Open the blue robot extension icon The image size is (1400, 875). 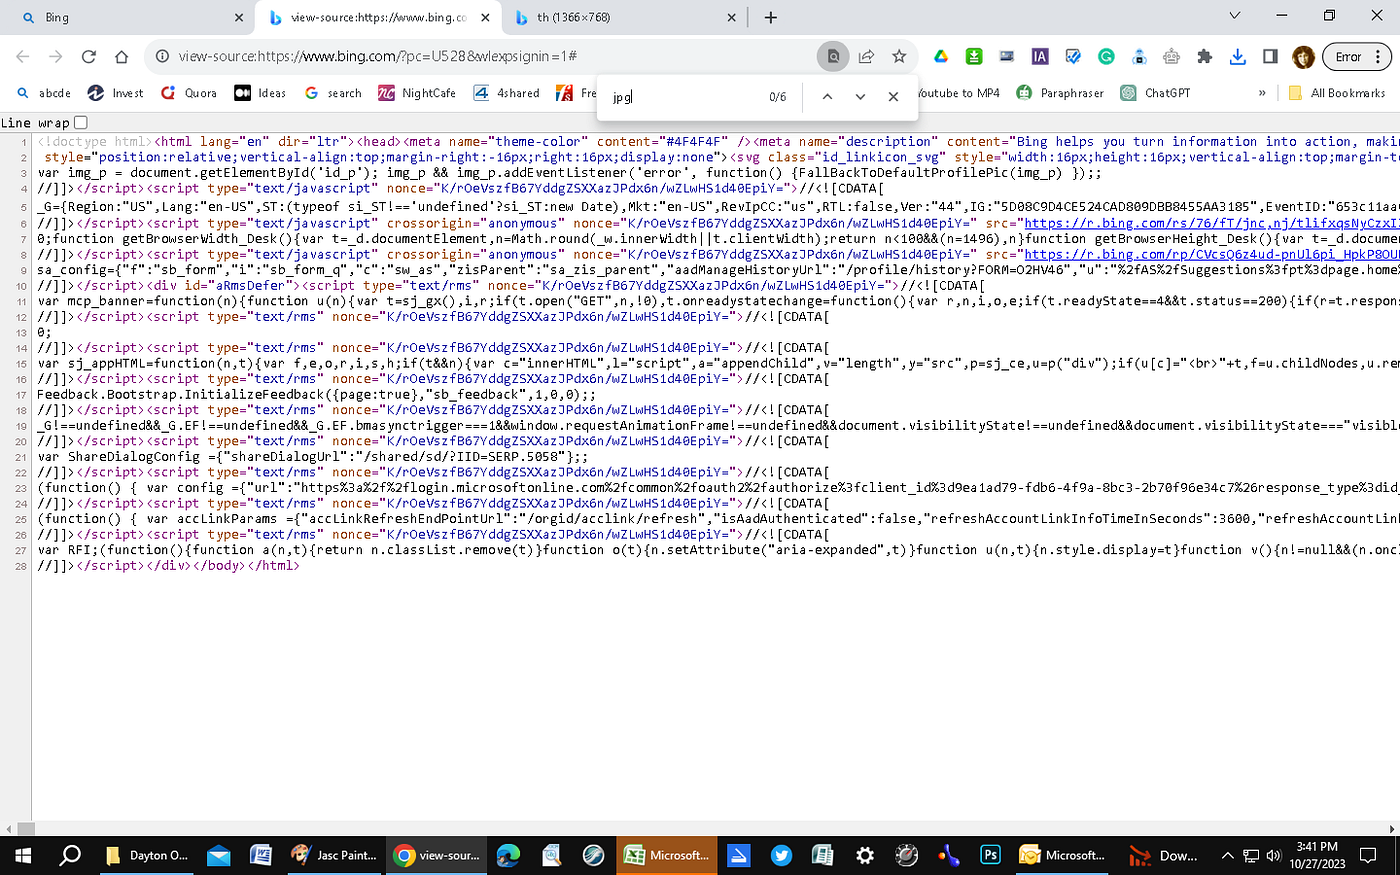tap(1139, 57)
